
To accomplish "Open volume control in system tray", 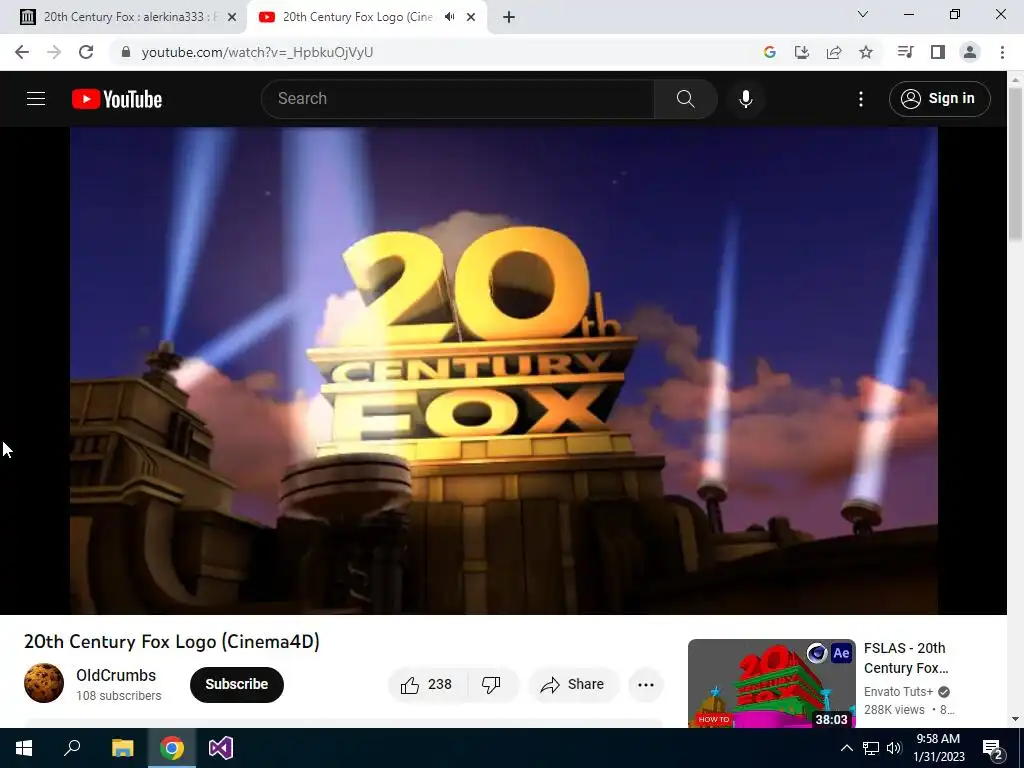I will click(894, 748).
